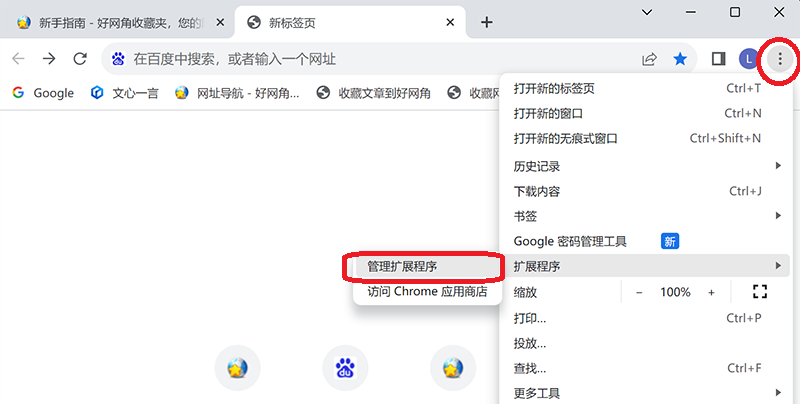Open the Baidu shortcut tile

[345, 368]
